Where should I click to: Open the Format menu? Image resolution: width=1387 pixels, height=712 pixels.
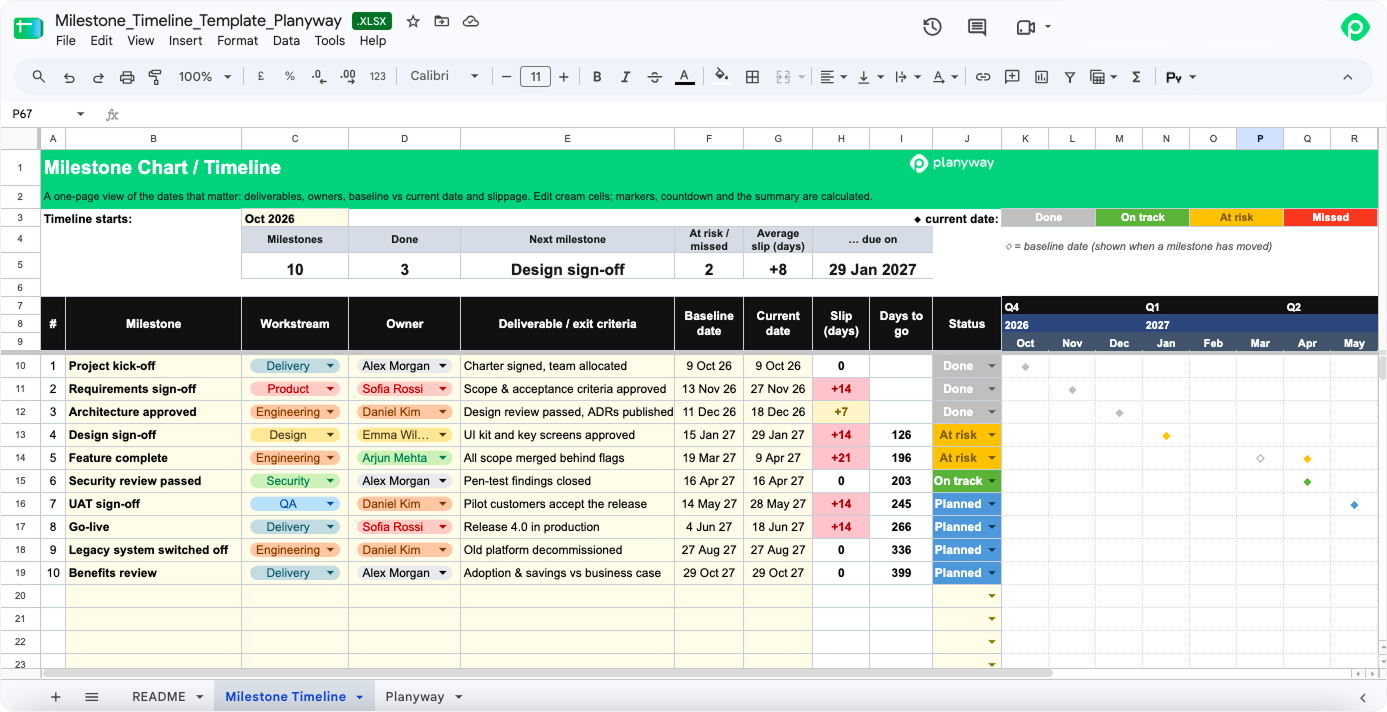click(238, 41)
